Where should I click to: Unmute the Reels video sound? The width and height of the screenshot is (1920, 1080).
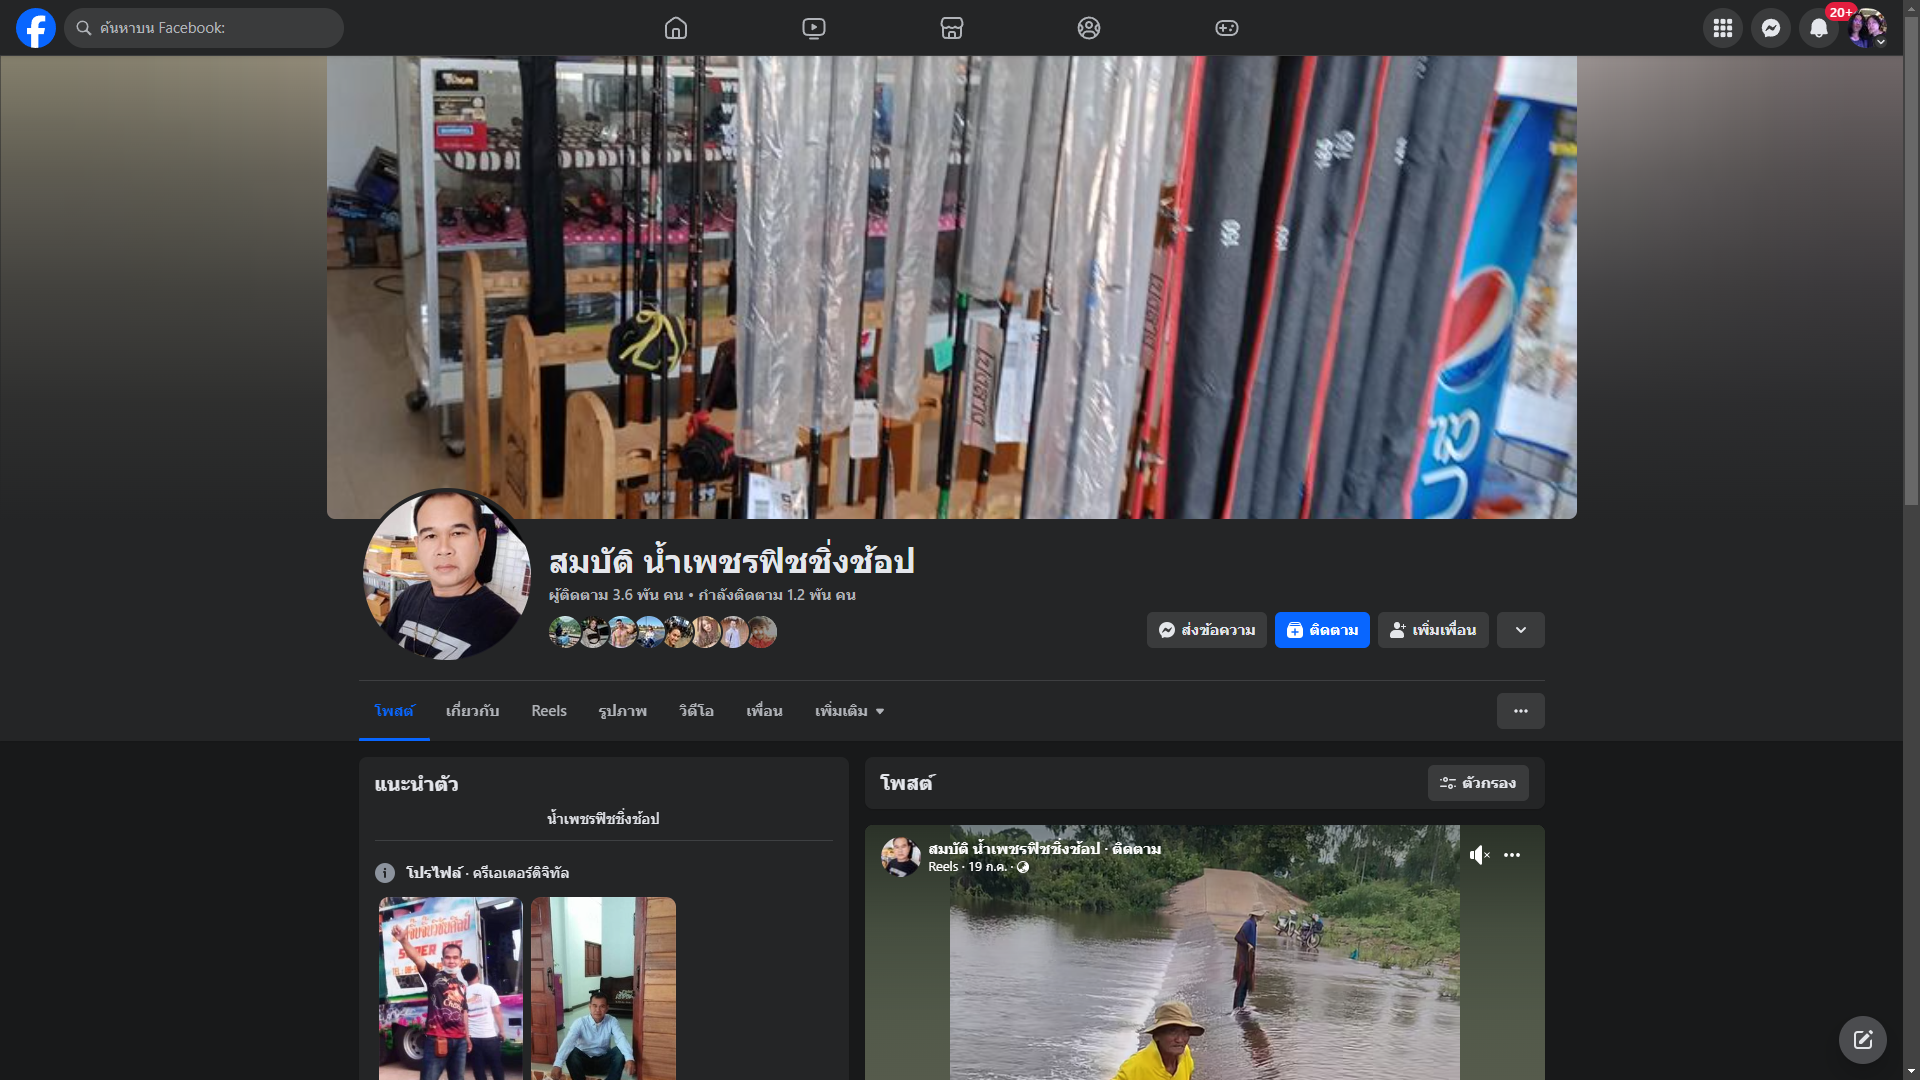click(x=1479, y=855)
